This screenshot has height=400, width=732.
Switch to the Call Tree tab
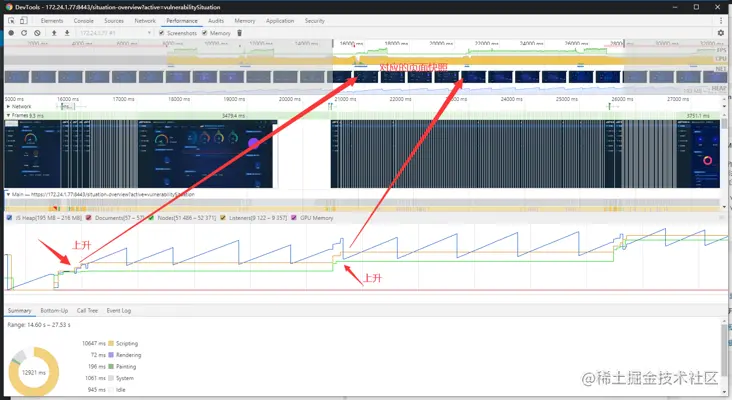[87, 310]
